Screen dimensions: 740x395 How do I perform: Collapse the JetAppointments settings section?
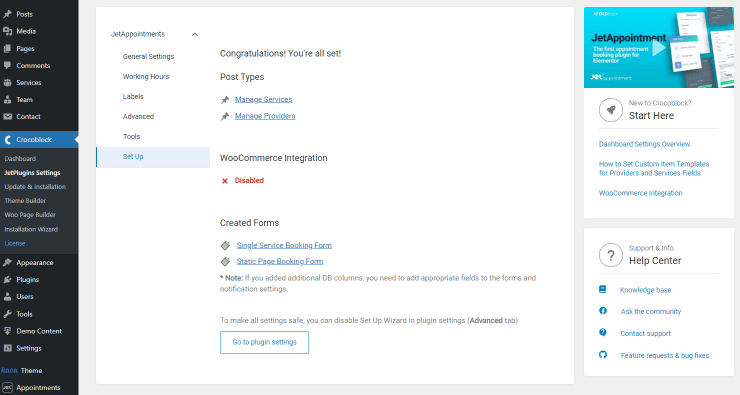pos(195,34)
